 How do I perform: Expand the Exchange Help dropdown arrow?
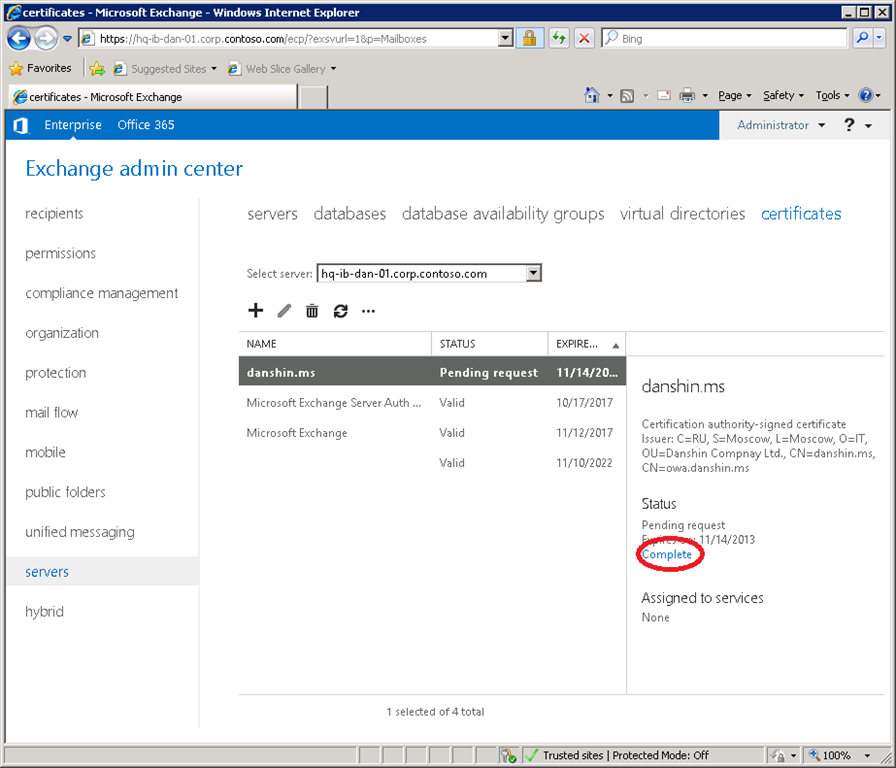(868, 126)
